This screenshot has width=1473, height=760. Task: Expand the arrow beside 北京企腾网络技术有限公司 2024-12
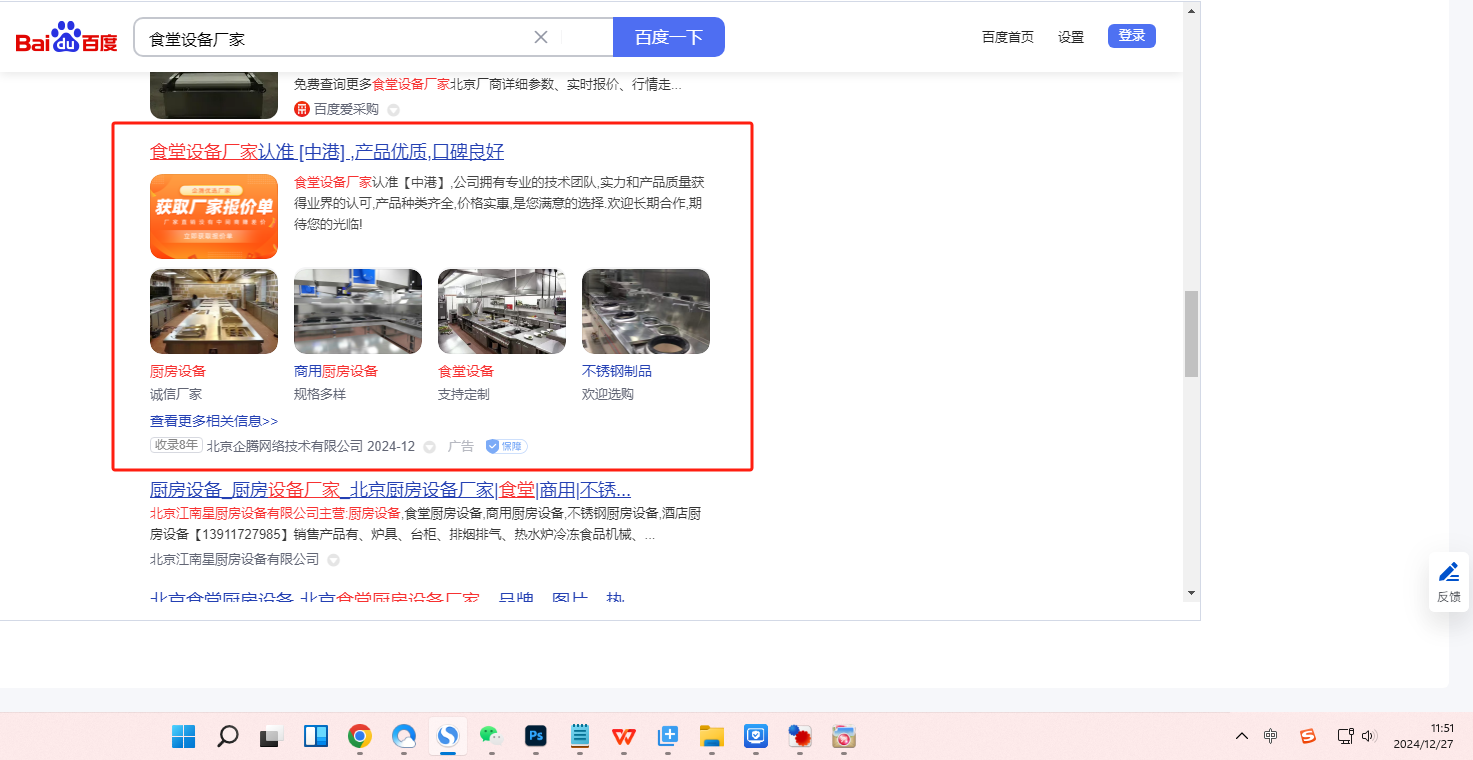430,447
